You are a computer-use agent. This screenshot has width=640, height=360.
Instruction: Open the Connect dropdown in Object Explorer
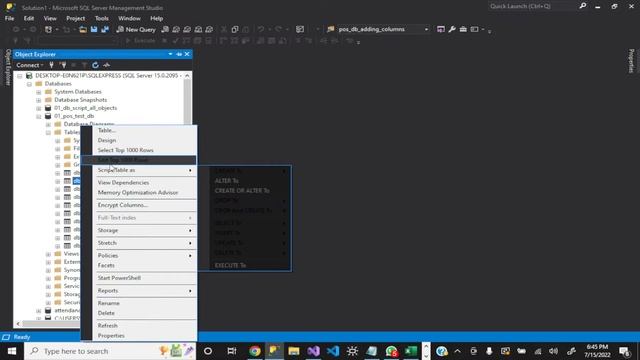[29, 65]
